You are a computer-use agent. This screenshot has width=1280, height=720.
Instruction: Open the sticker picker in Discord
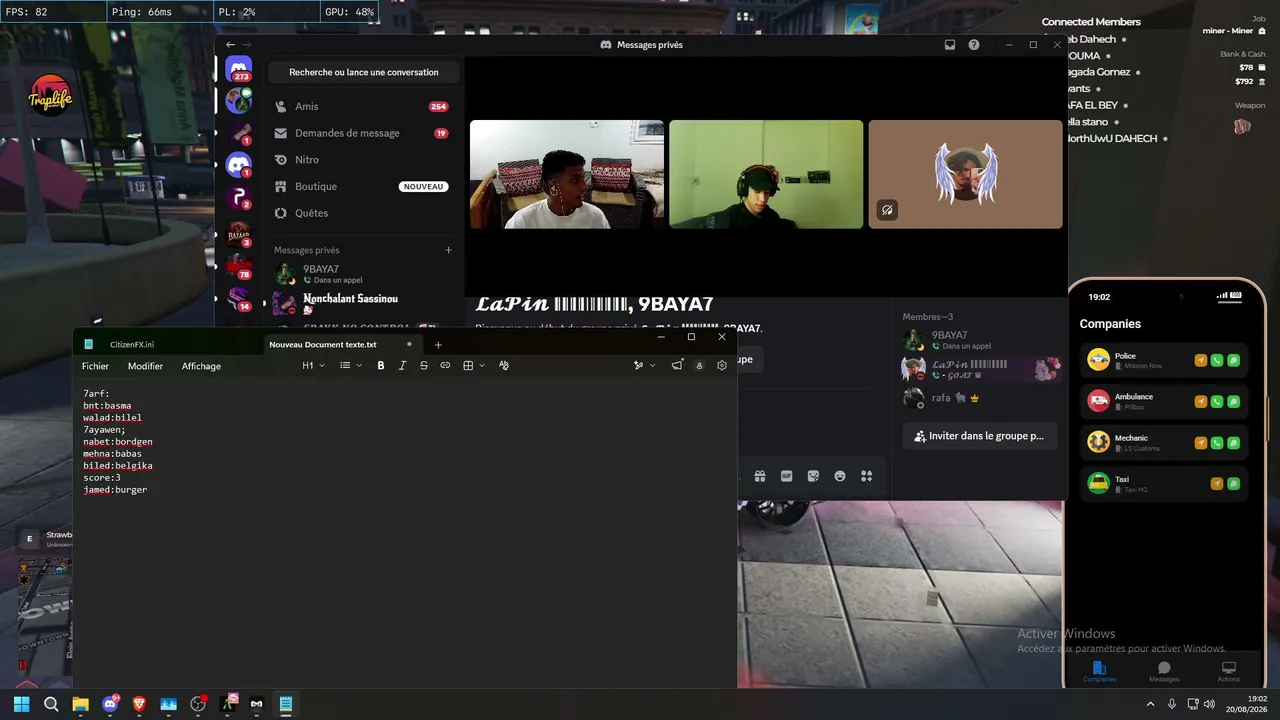pyautogui.click(x=813, y=476)
